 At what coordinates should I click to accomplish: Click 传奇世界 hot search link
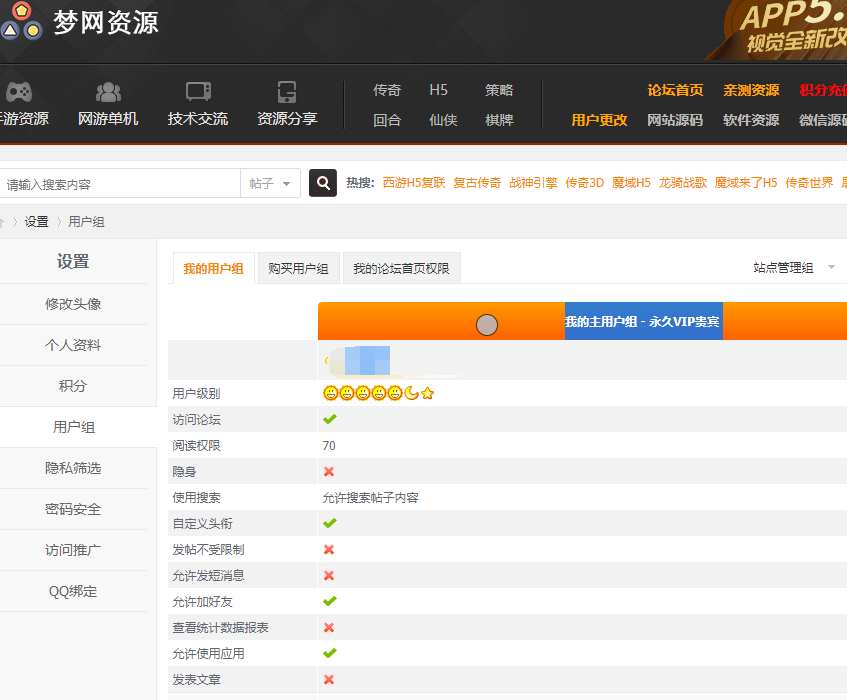[x=809, y=183]
